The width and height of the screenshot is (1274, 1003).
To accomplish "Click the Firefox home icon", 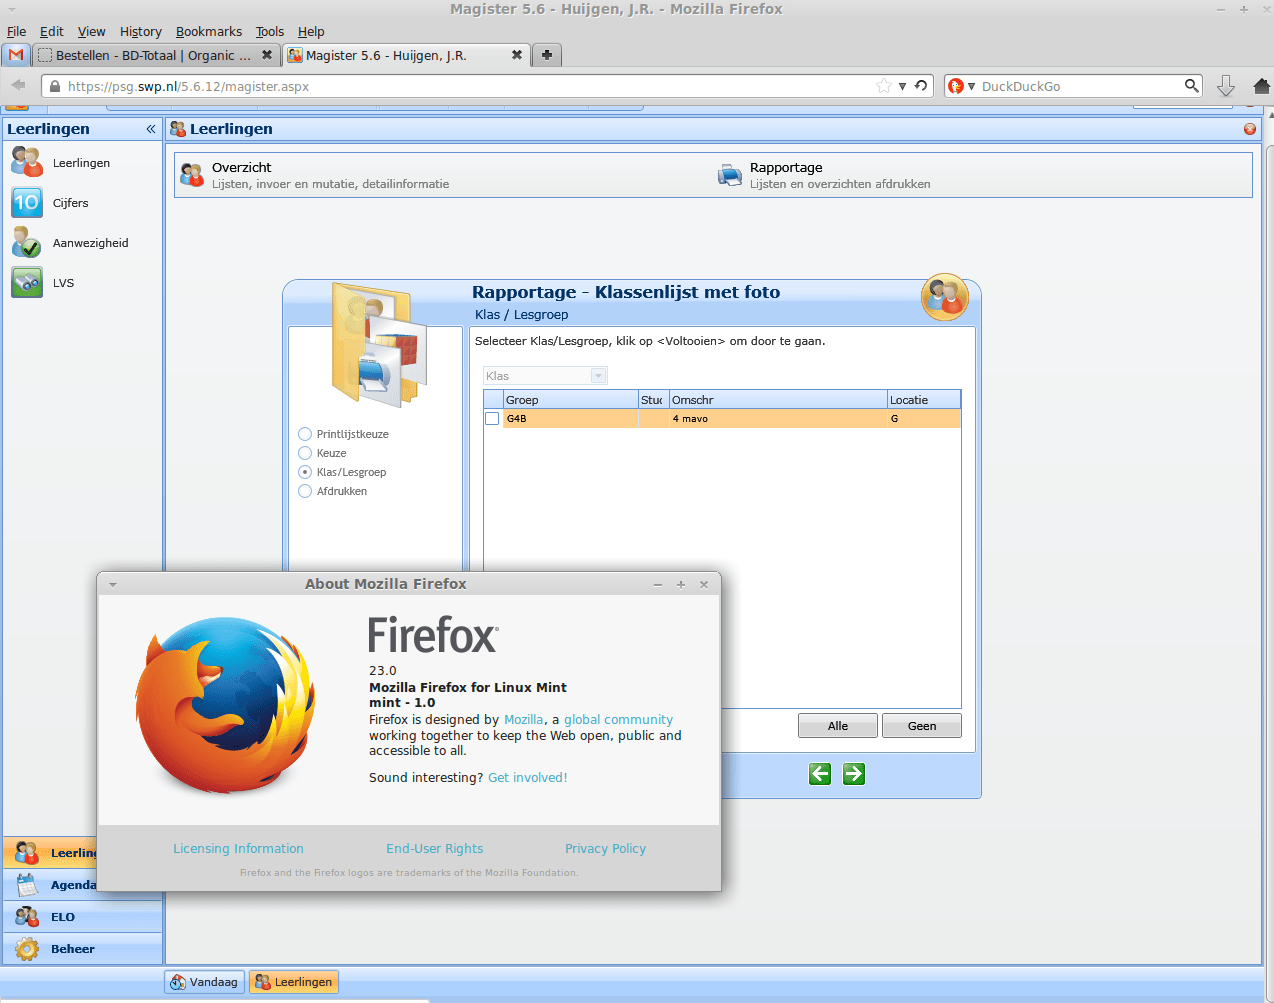I will (1261, 86).
